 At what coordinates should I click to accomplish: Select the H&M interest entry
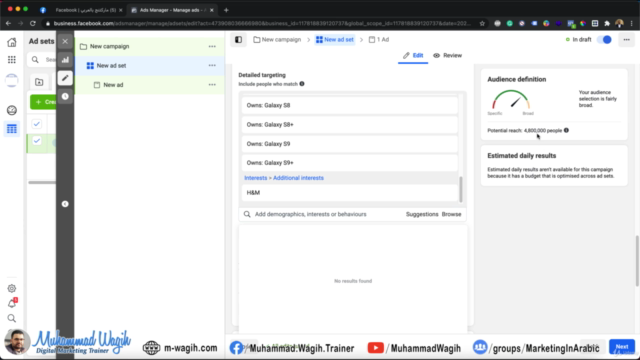click(350, 193)
